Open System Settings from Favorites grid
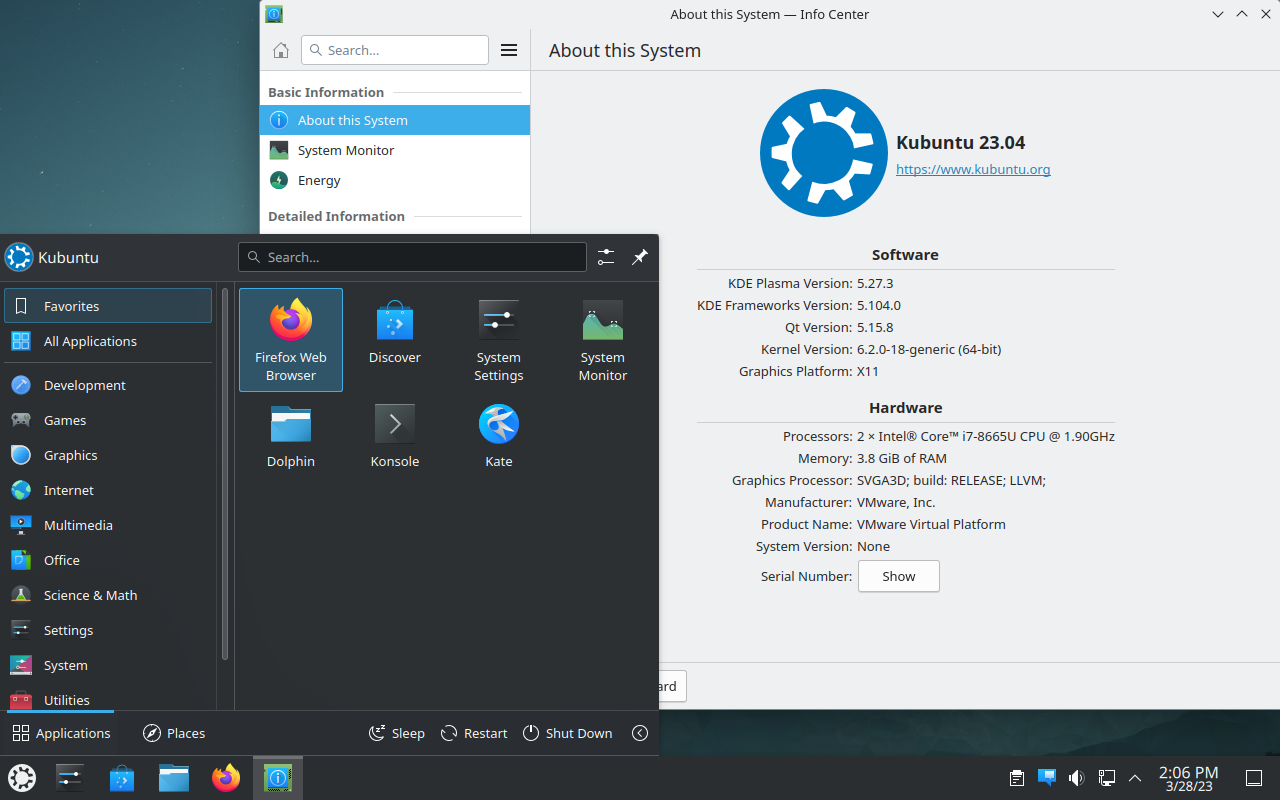The height and width of the screenshot is (800, 1280). 498,339
